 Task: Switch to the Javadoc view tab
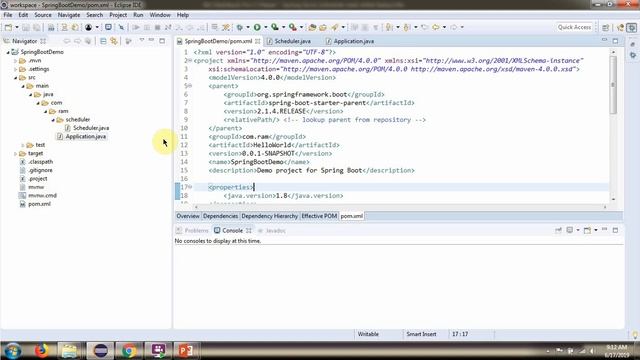point(272,231)
